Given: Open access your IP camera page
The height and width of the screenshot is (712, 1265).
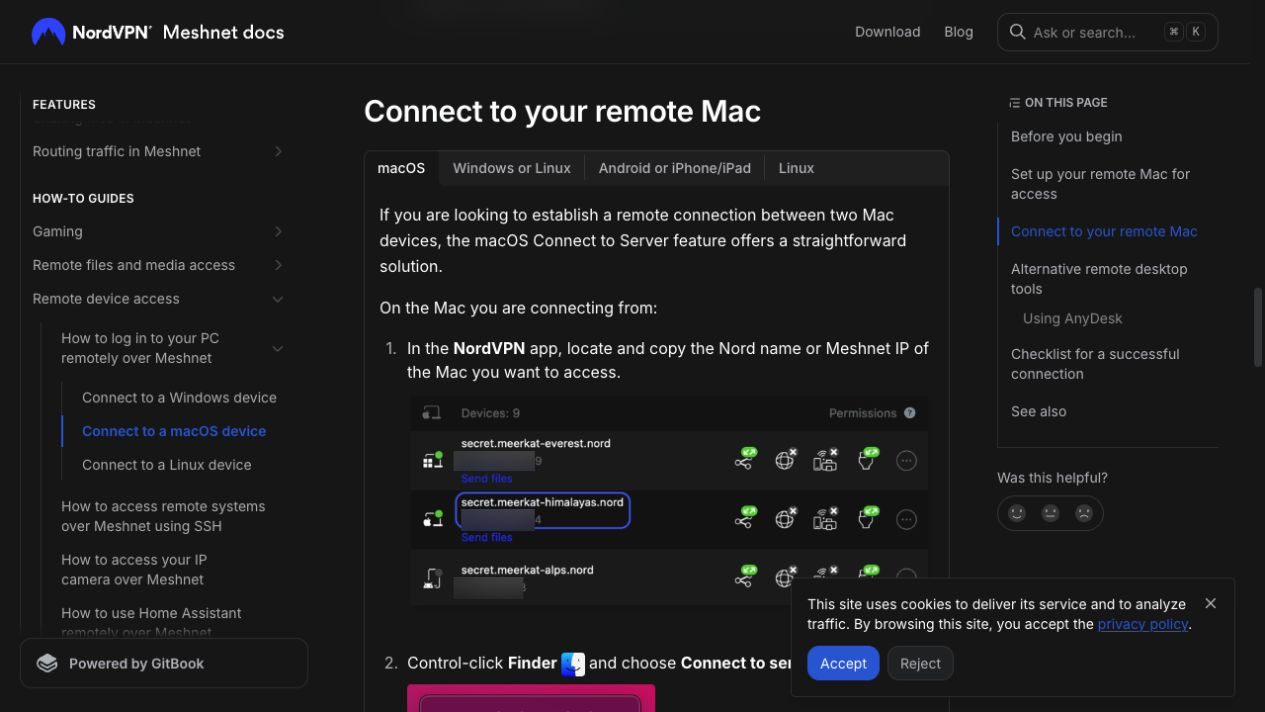Looking at the screenshot, I should coord(134,569).
